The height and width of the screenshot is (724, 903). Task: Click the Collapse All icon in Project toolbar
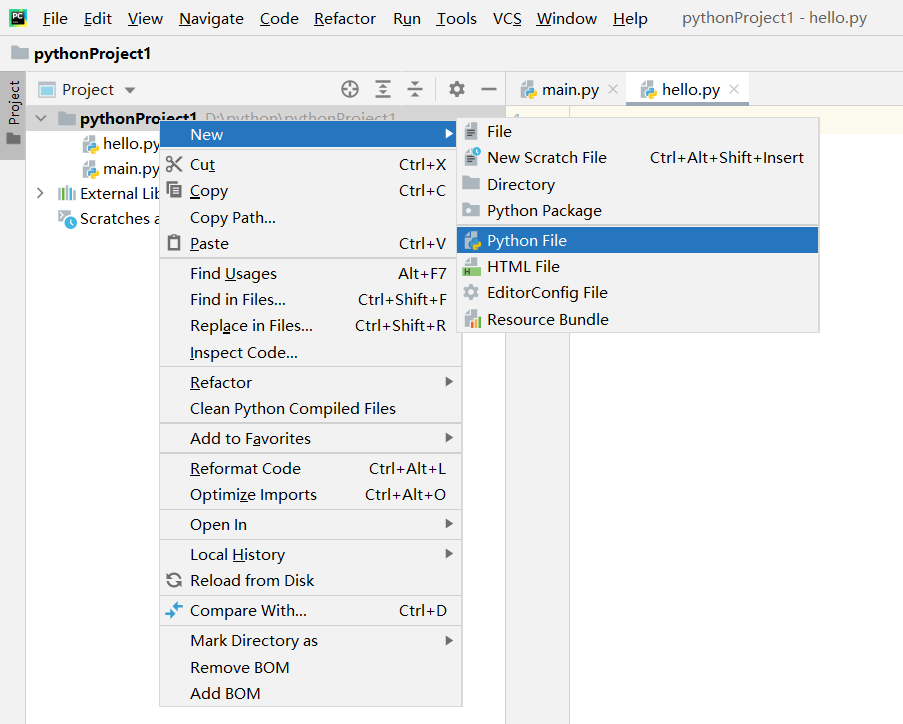415,89
